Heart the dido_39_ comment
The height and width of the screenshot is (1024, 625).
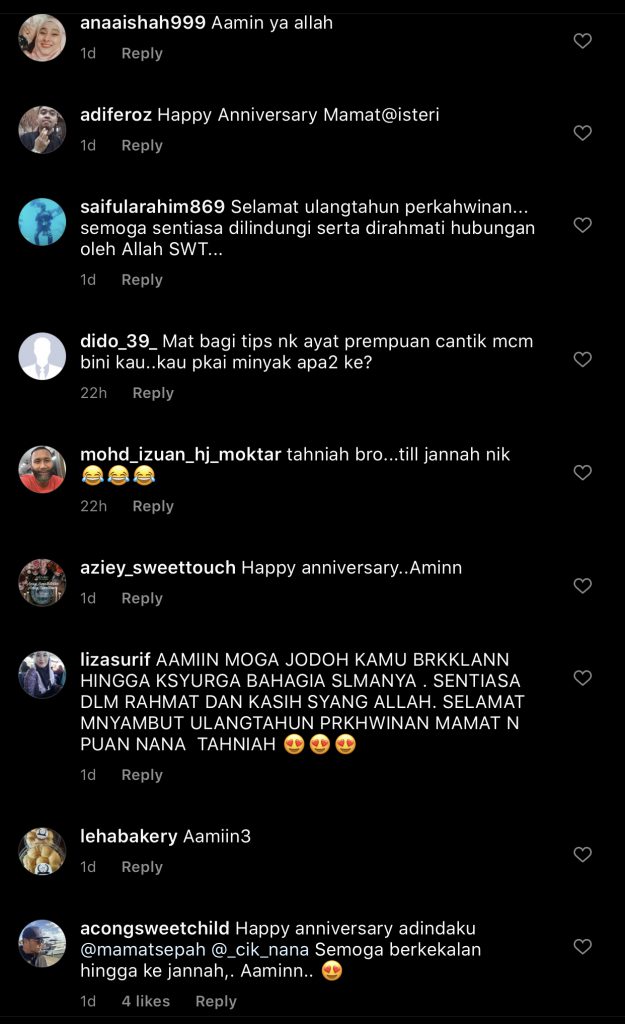583,359
